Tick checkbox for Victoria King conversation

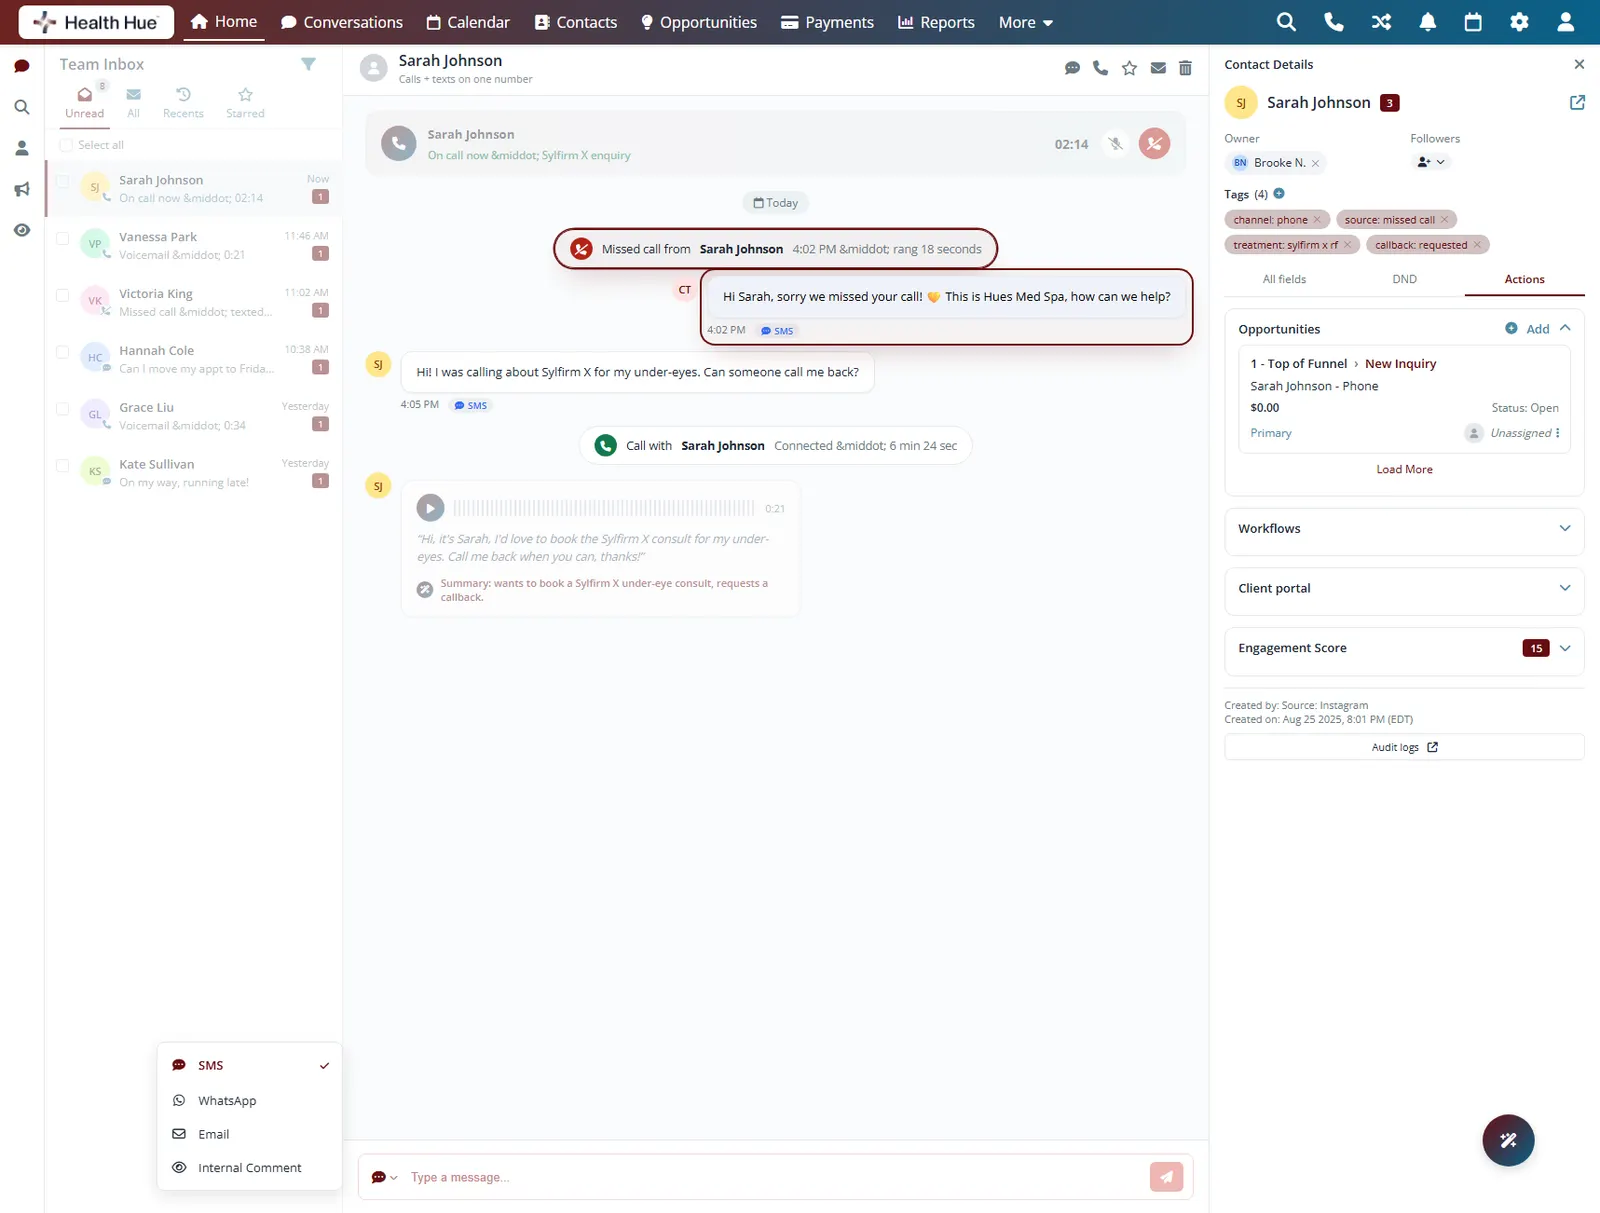point(62,295)
